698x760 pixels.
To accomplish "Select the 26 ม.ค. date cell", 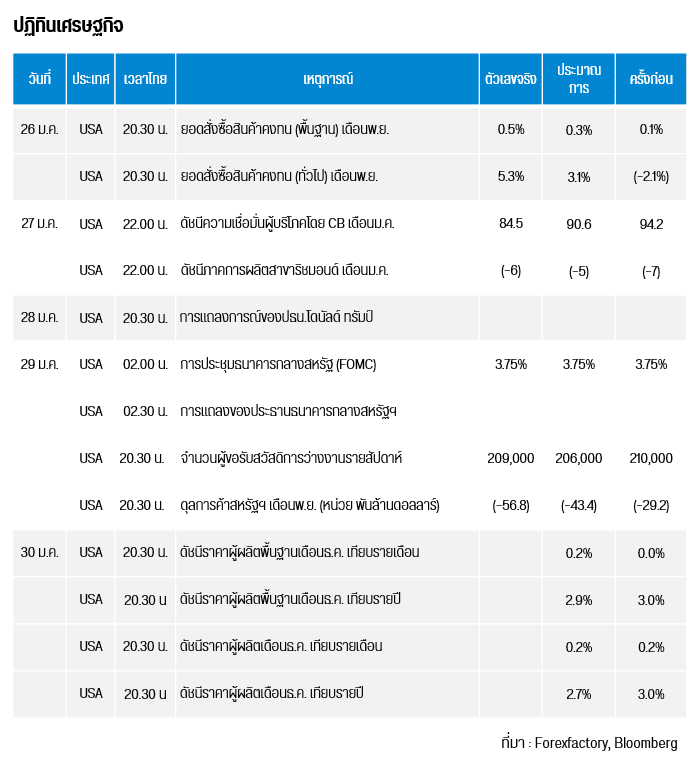I will pos(40,129).
